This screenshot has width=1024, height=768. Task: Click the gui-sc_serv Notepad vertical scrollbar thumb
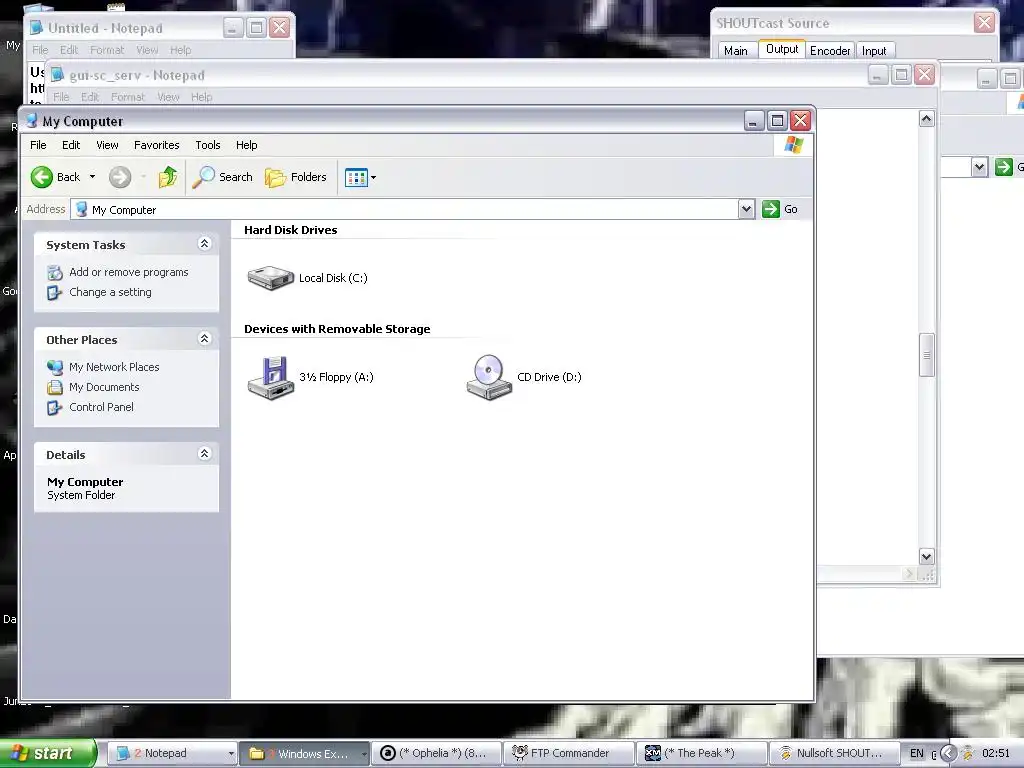coord(926,355)
